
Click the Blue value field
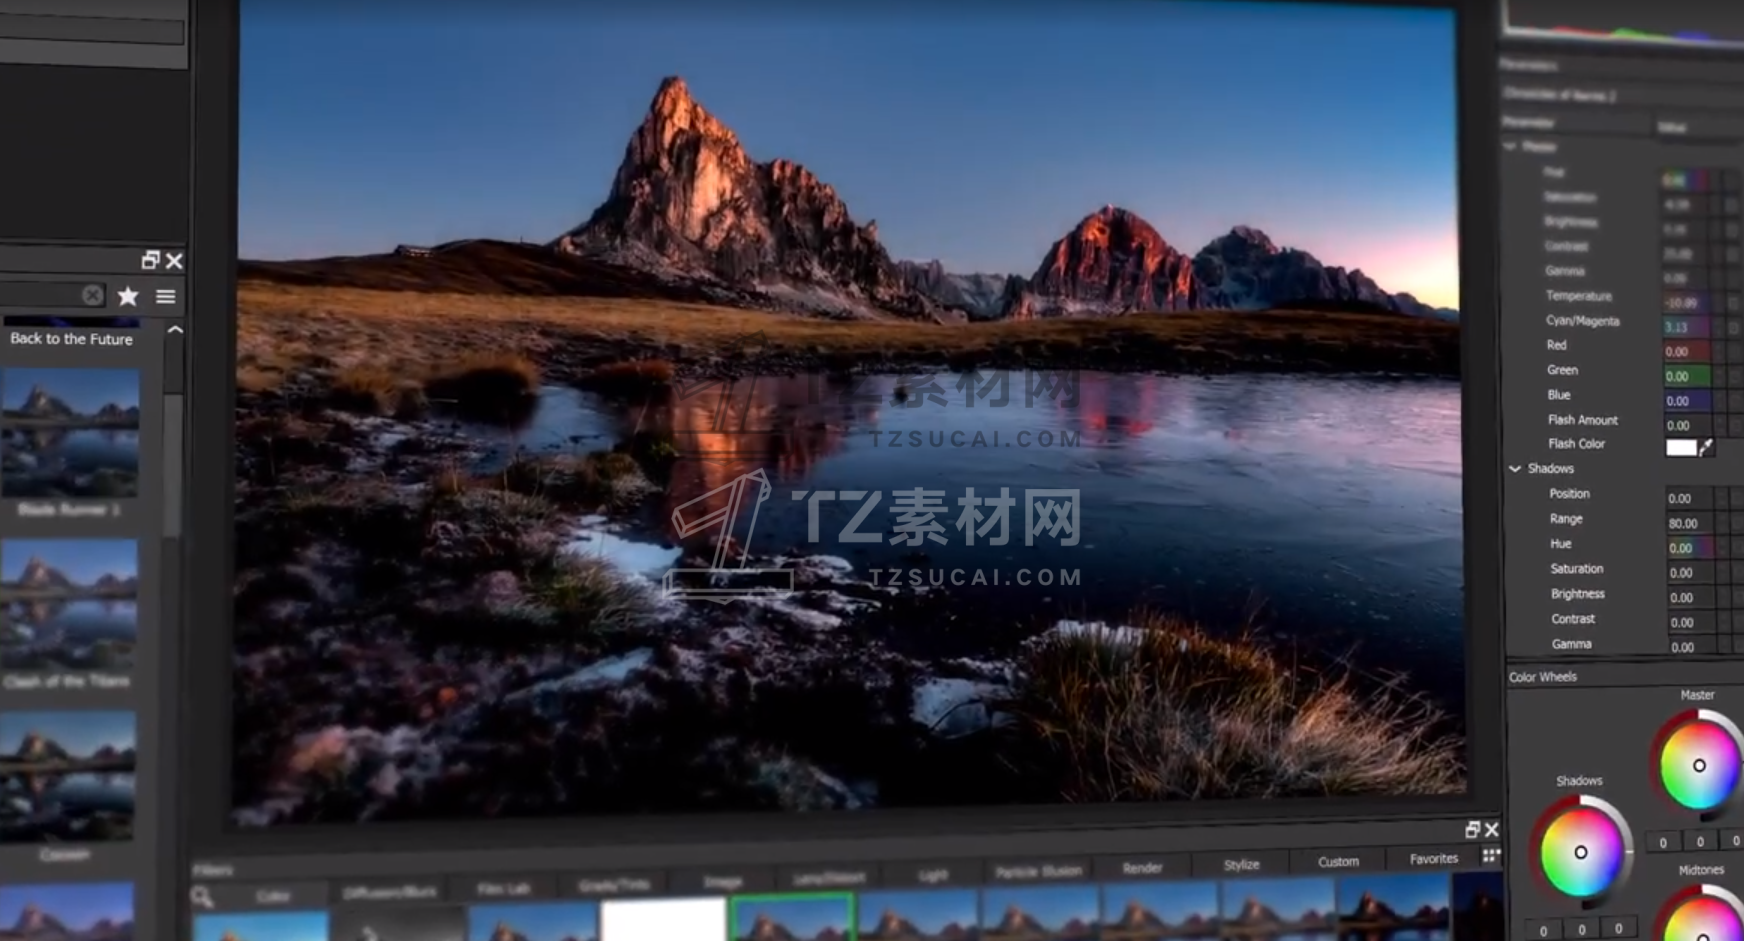coord(1688,401)
